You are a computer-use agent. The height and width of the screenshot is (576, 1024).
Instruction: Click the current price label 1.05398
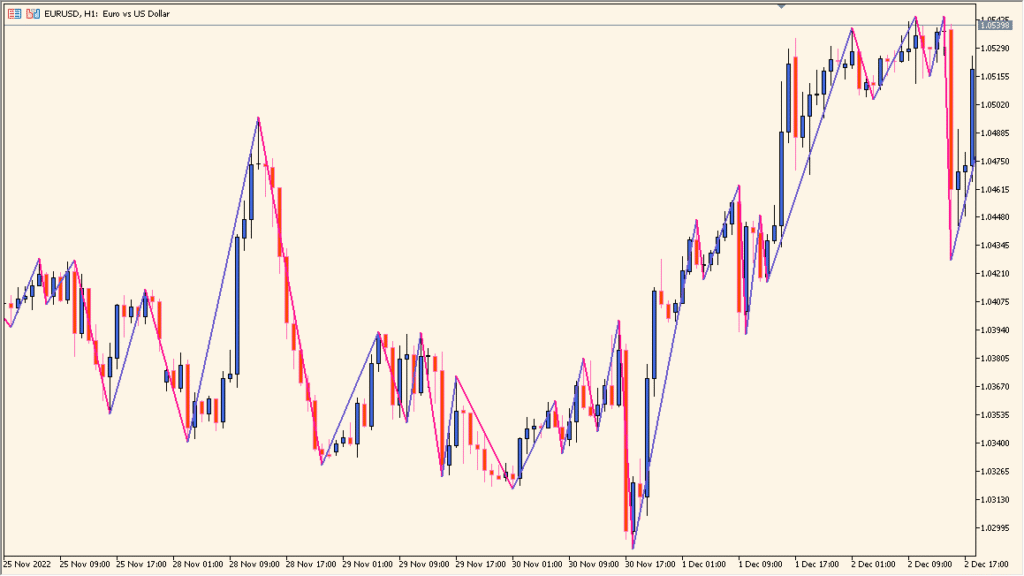click(x=996, y=25)
